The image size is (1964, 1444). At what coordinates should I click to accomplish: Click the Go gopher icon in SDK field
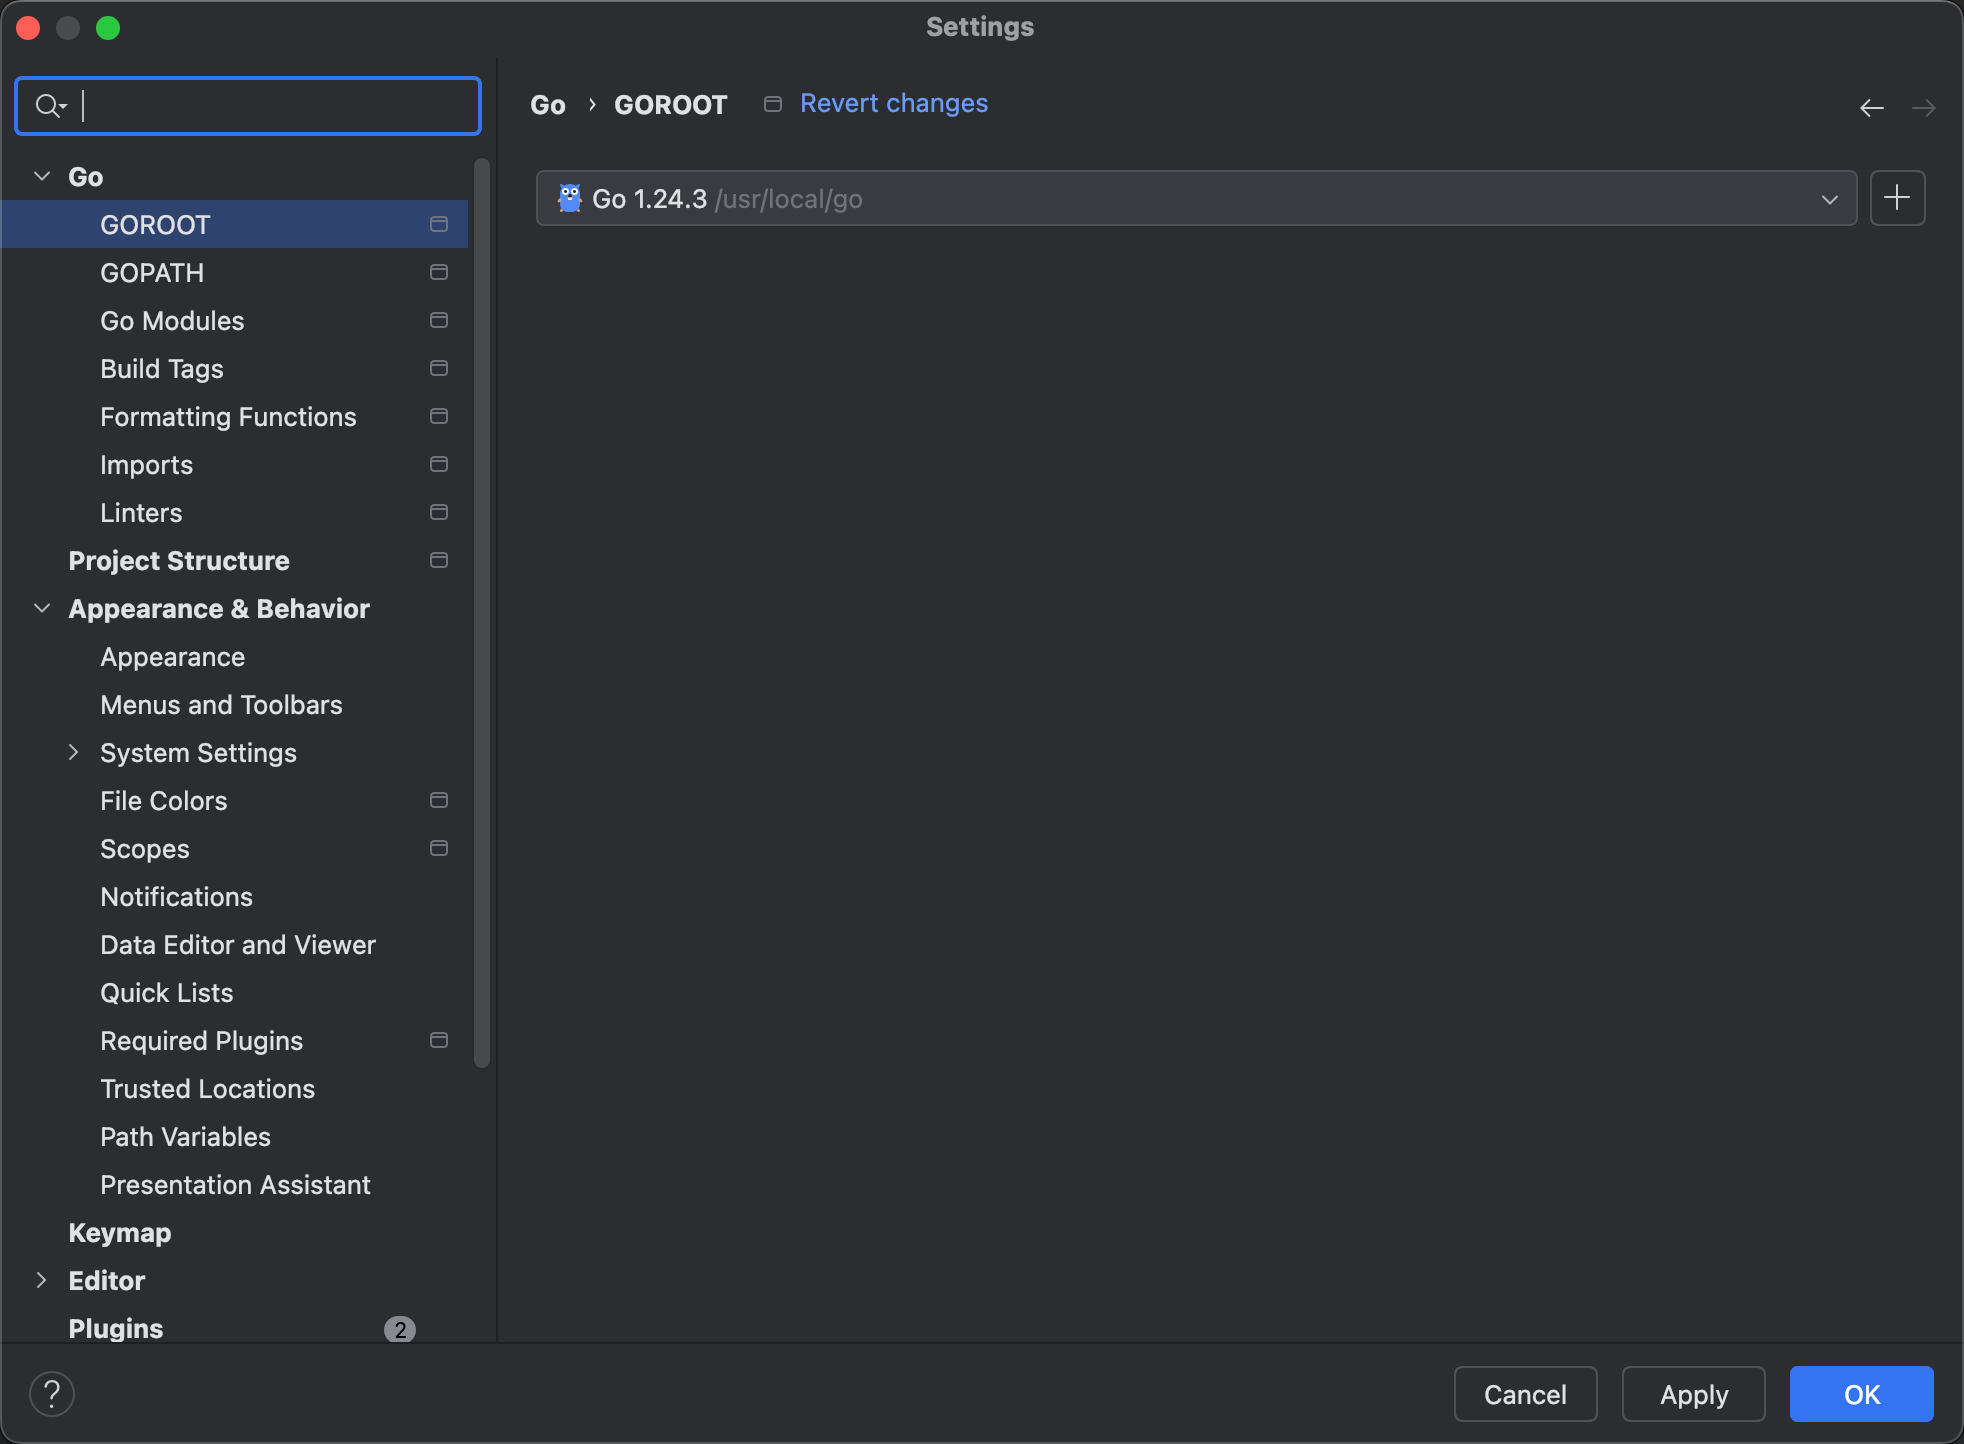[x=569, y=198]
